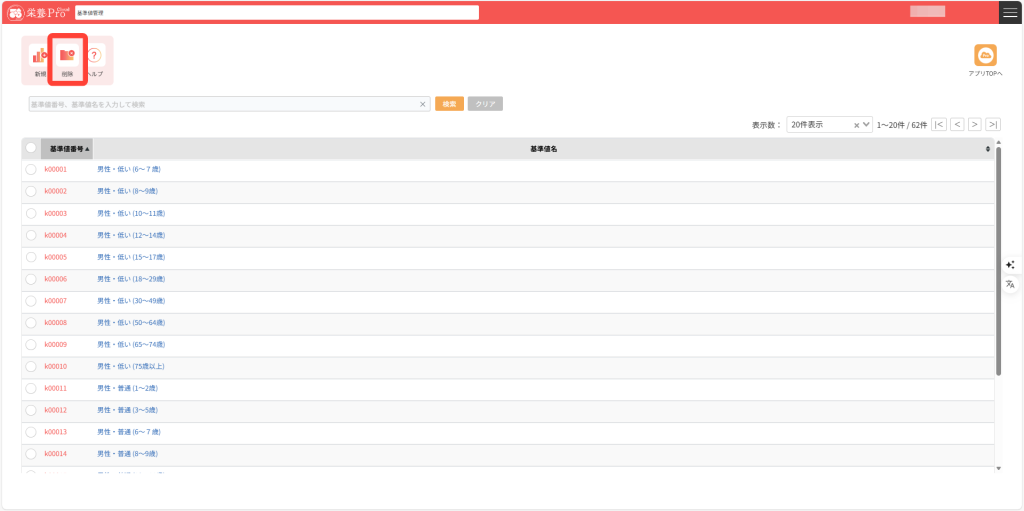Go to アプリTOPへ cloud icon
The width and height of the screenshot is (1024, 511).
pyautogui.click(x=985, y=57)
